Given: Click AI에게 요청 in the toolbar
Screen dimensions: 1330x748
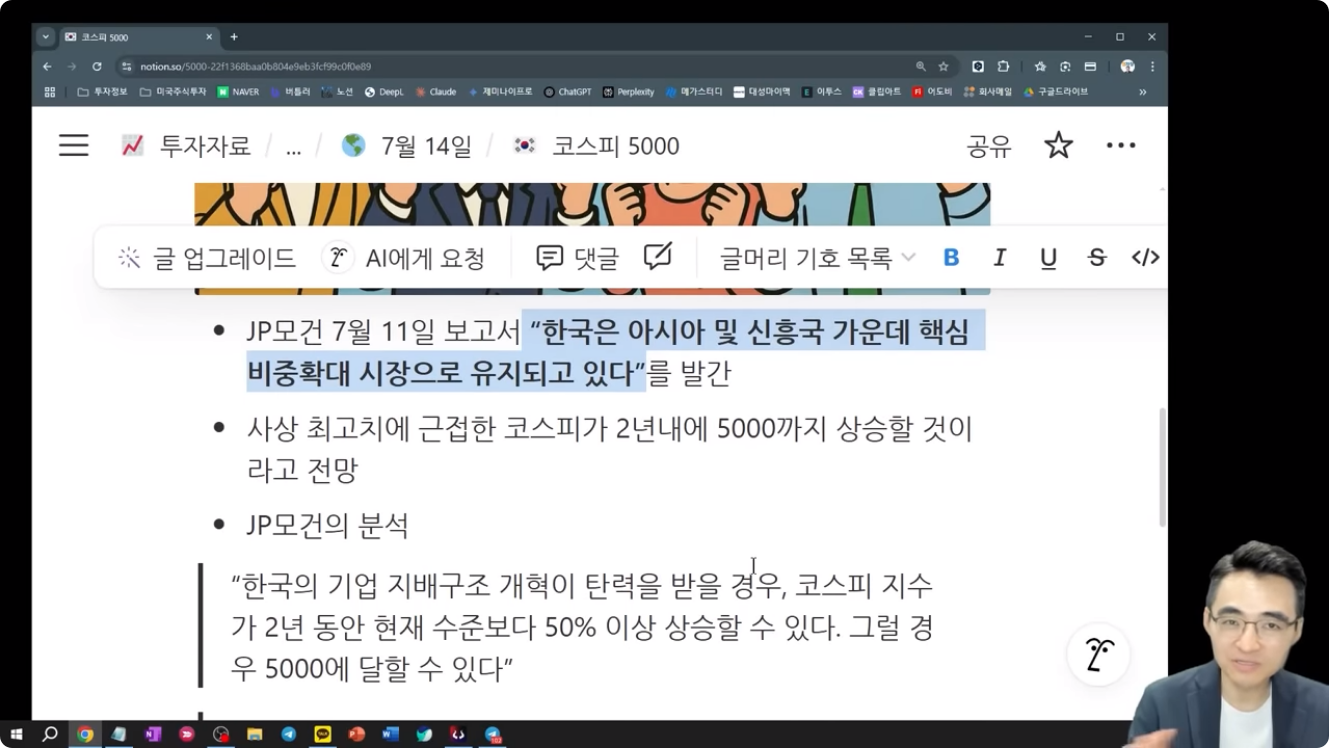Looking at the screenshot, I should [405, 258].
